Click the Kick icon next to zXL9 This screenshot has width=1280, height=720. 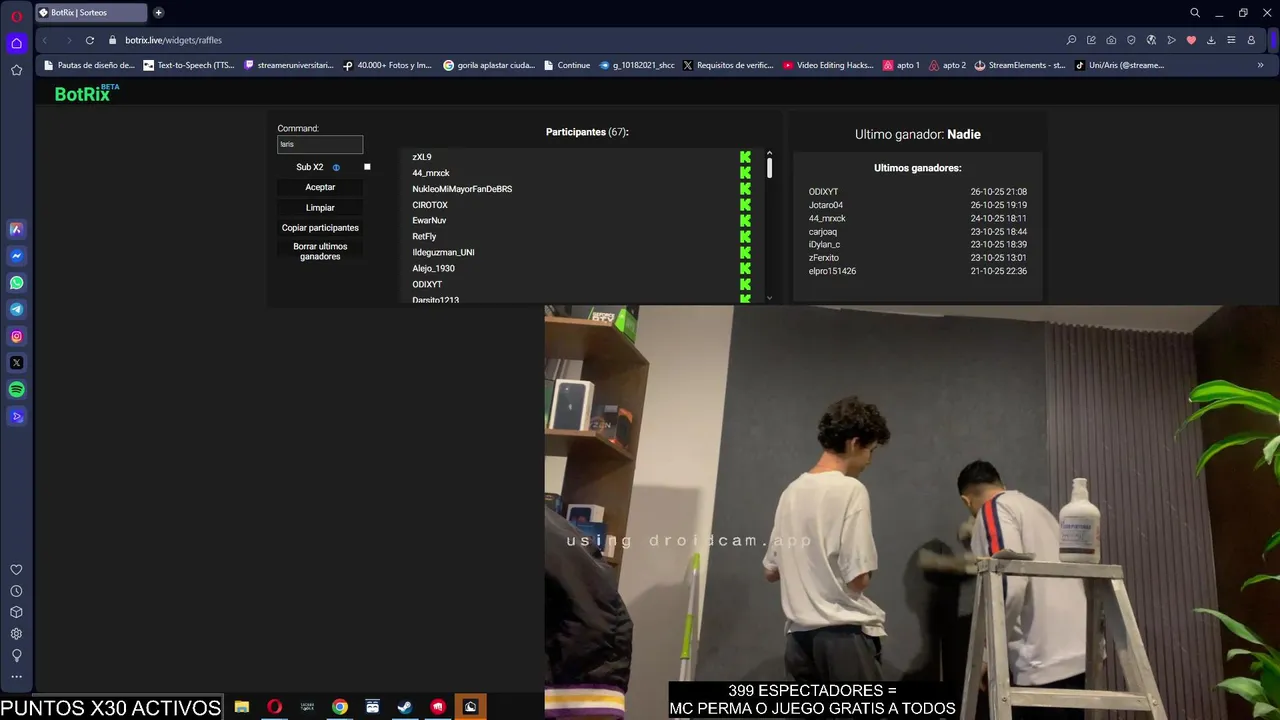(745, 157)
